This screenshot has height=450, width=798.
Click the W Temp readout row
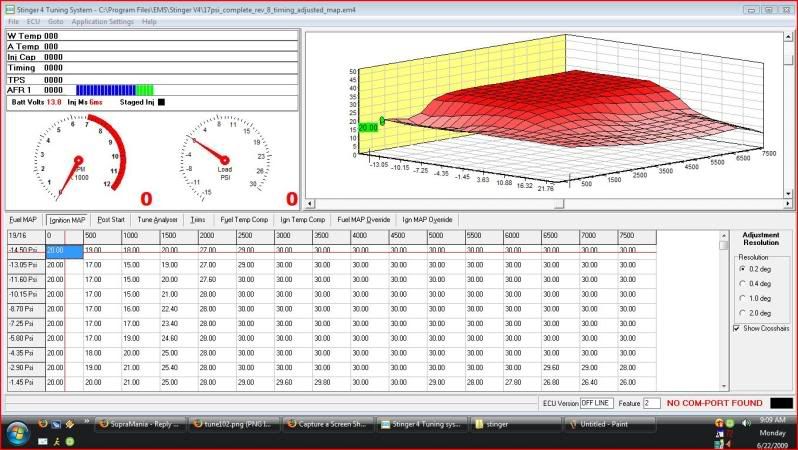pos(152,36)
